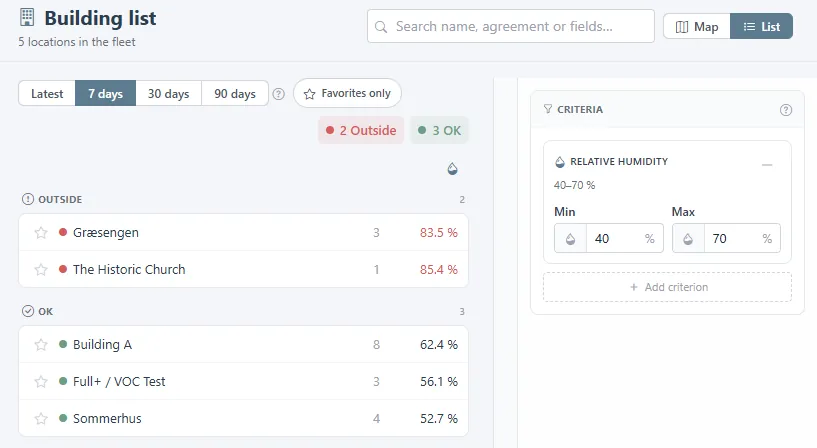Toggle the Favorites only filter
This screenshot has height=448, width=817.
[347, 93]
